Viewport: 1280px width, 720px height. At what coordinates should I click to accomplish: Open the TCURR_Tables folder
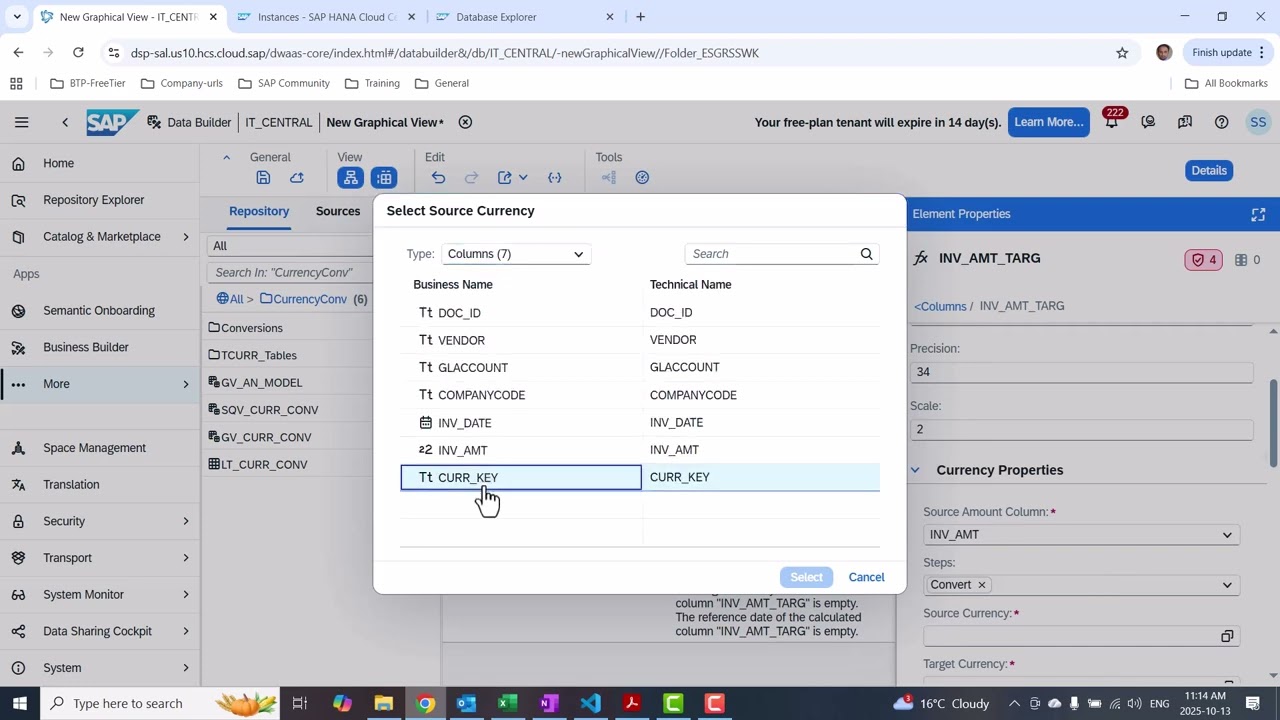[259, 355]
